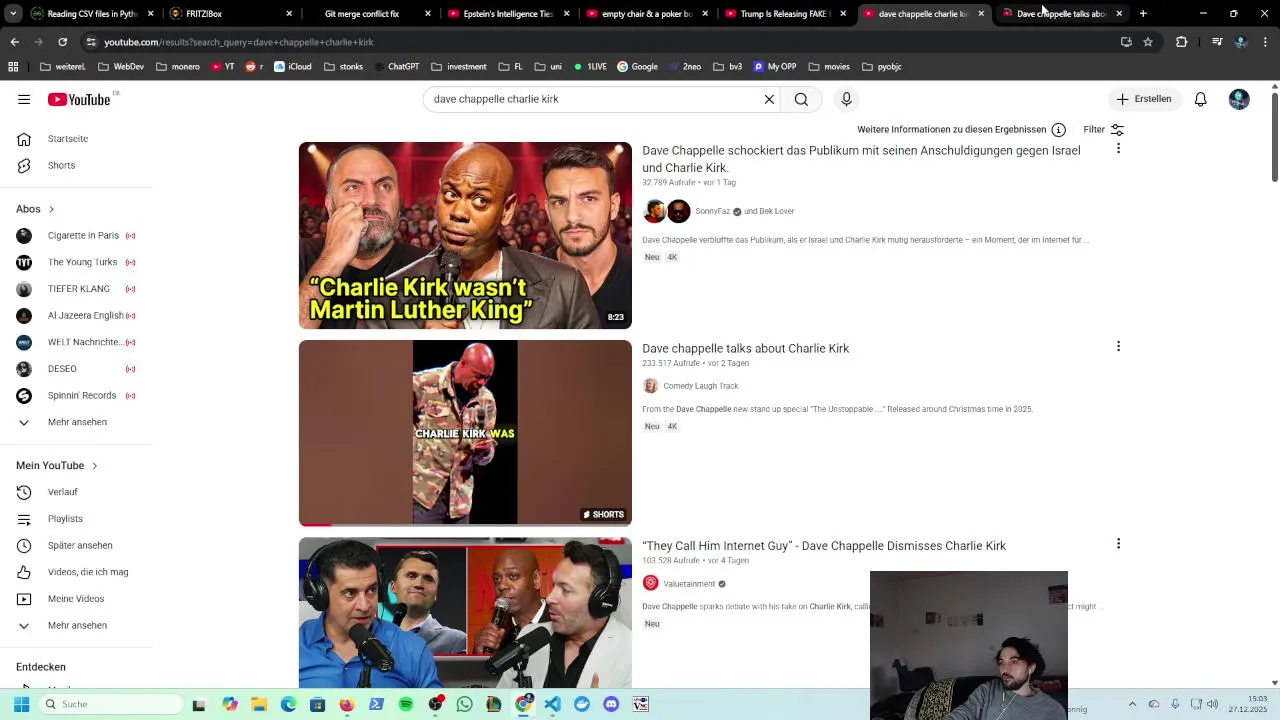1280x720 pixels.
Task: Open more options for 'Dave chappelle talks' result
Action: pyautogui.click(x=1118, y=346)
